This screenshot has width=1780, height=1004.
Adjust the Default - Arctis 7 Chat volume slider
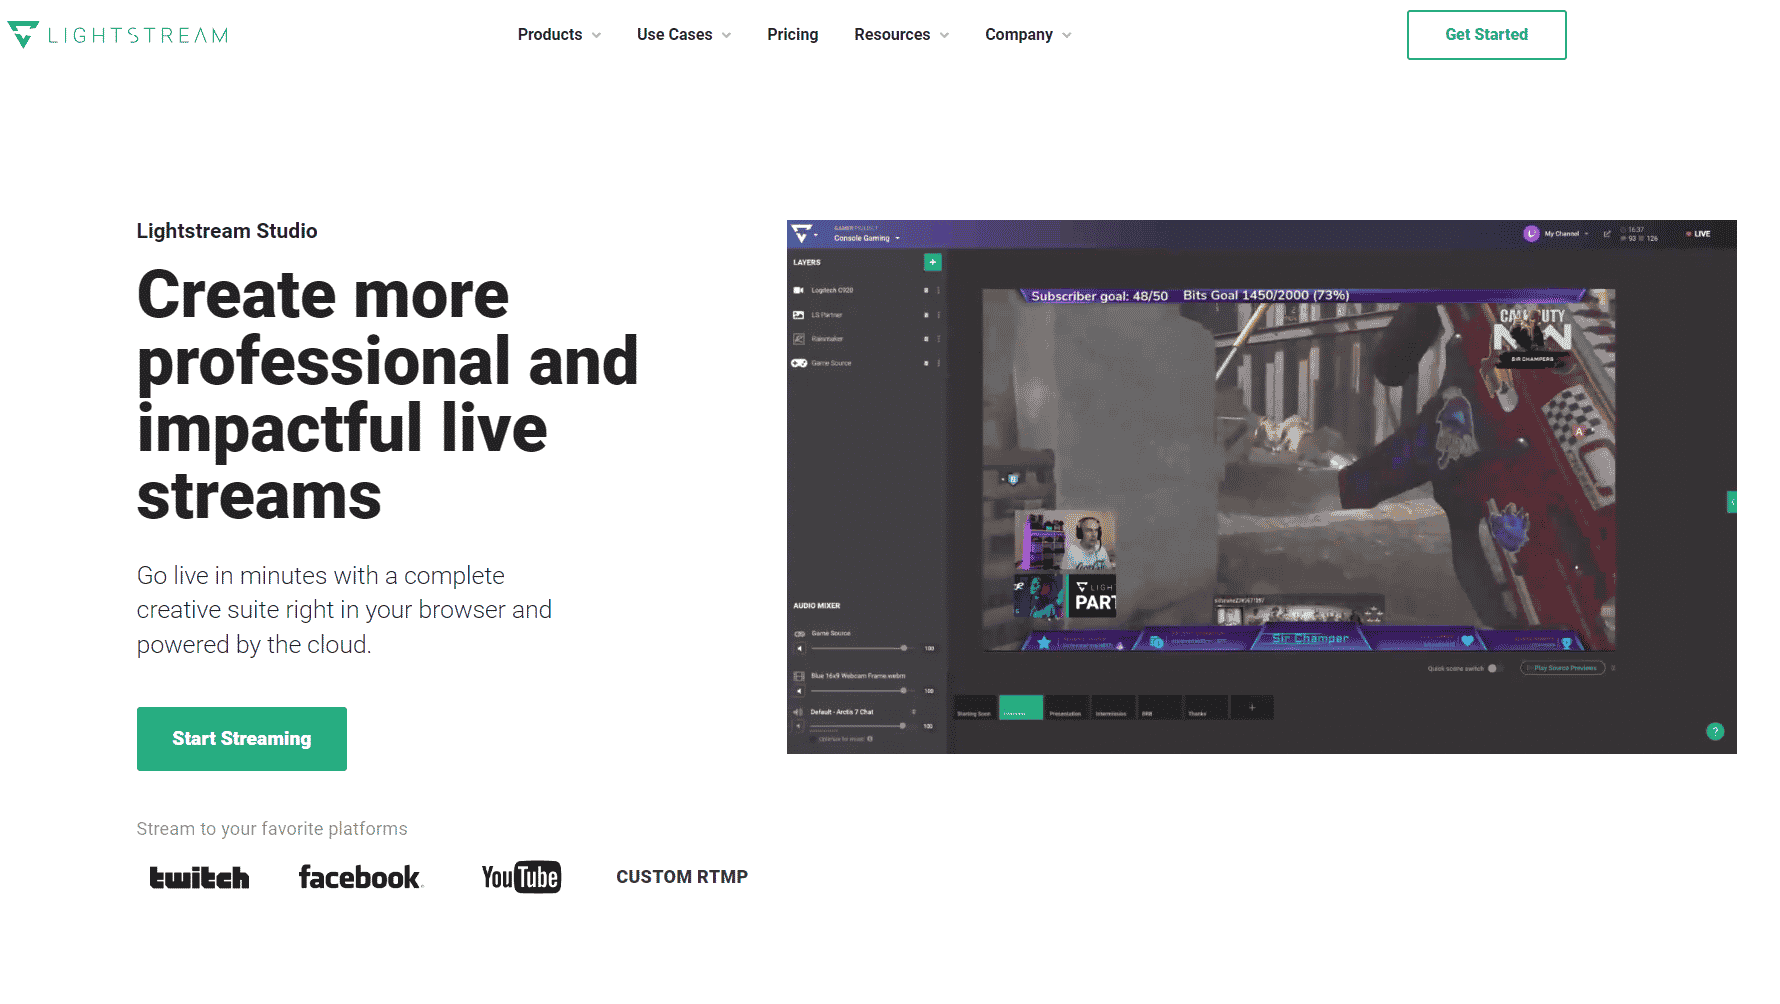tap(862, 726)
